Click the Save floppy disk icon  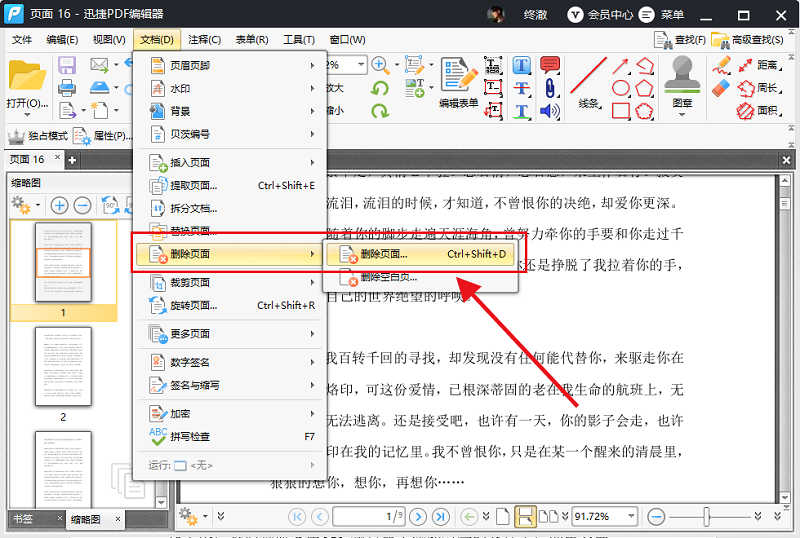67,66
